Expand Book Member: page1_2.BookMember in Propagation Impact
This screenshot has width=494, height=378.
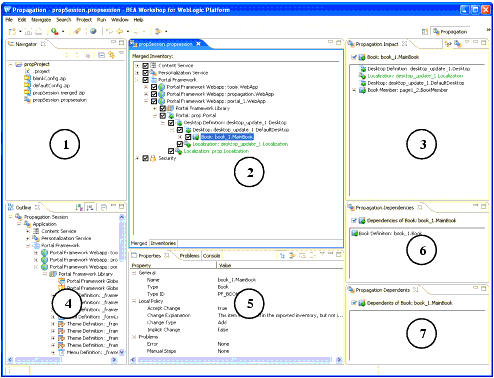(x=354, y=90)
